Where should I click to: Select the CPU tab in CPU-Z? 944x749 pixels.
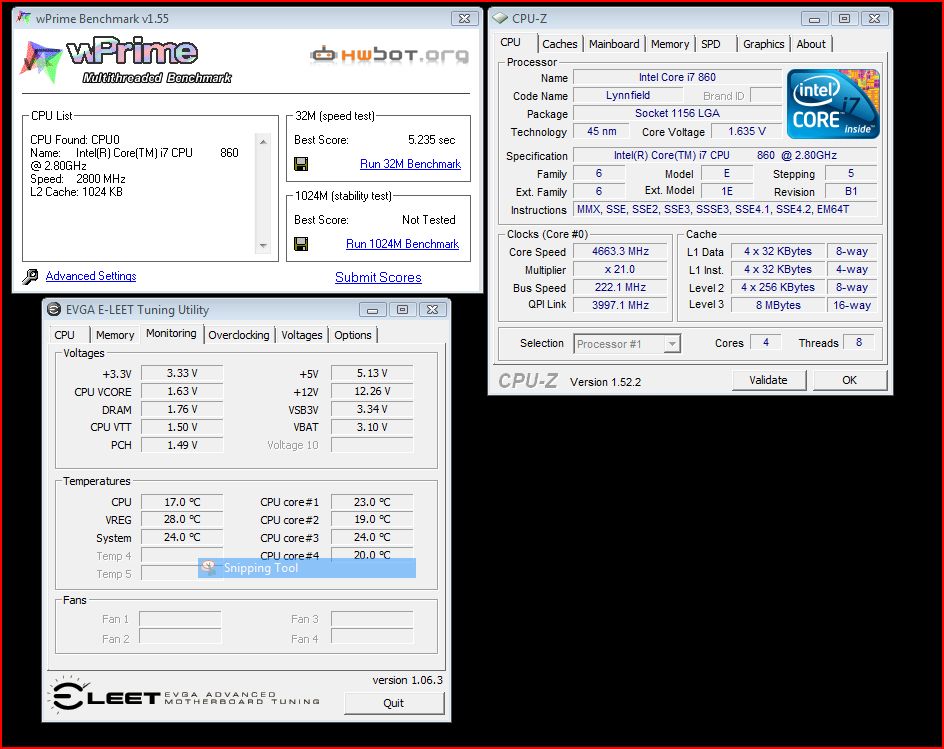pos(511,42)
